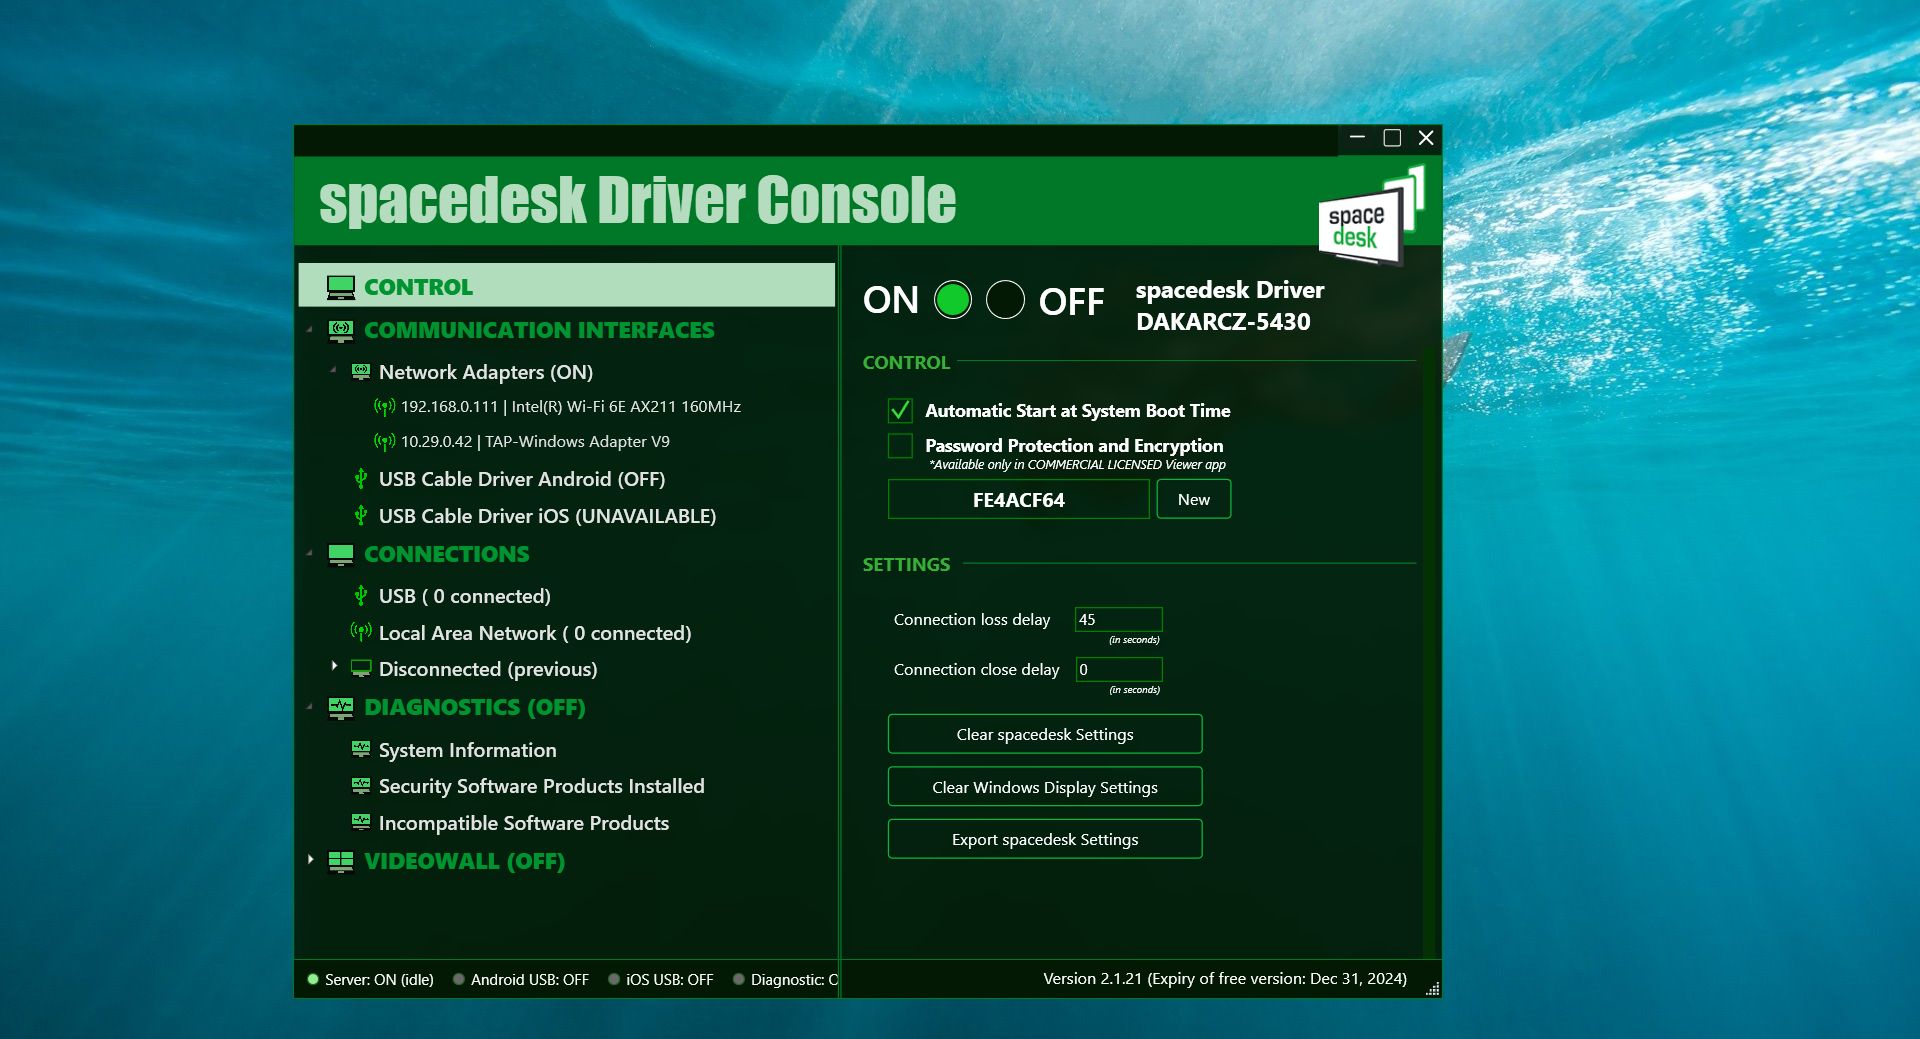
Task: Click the videowall grid icon beside VIDEOWALL
Action: [x=340, y=860]
